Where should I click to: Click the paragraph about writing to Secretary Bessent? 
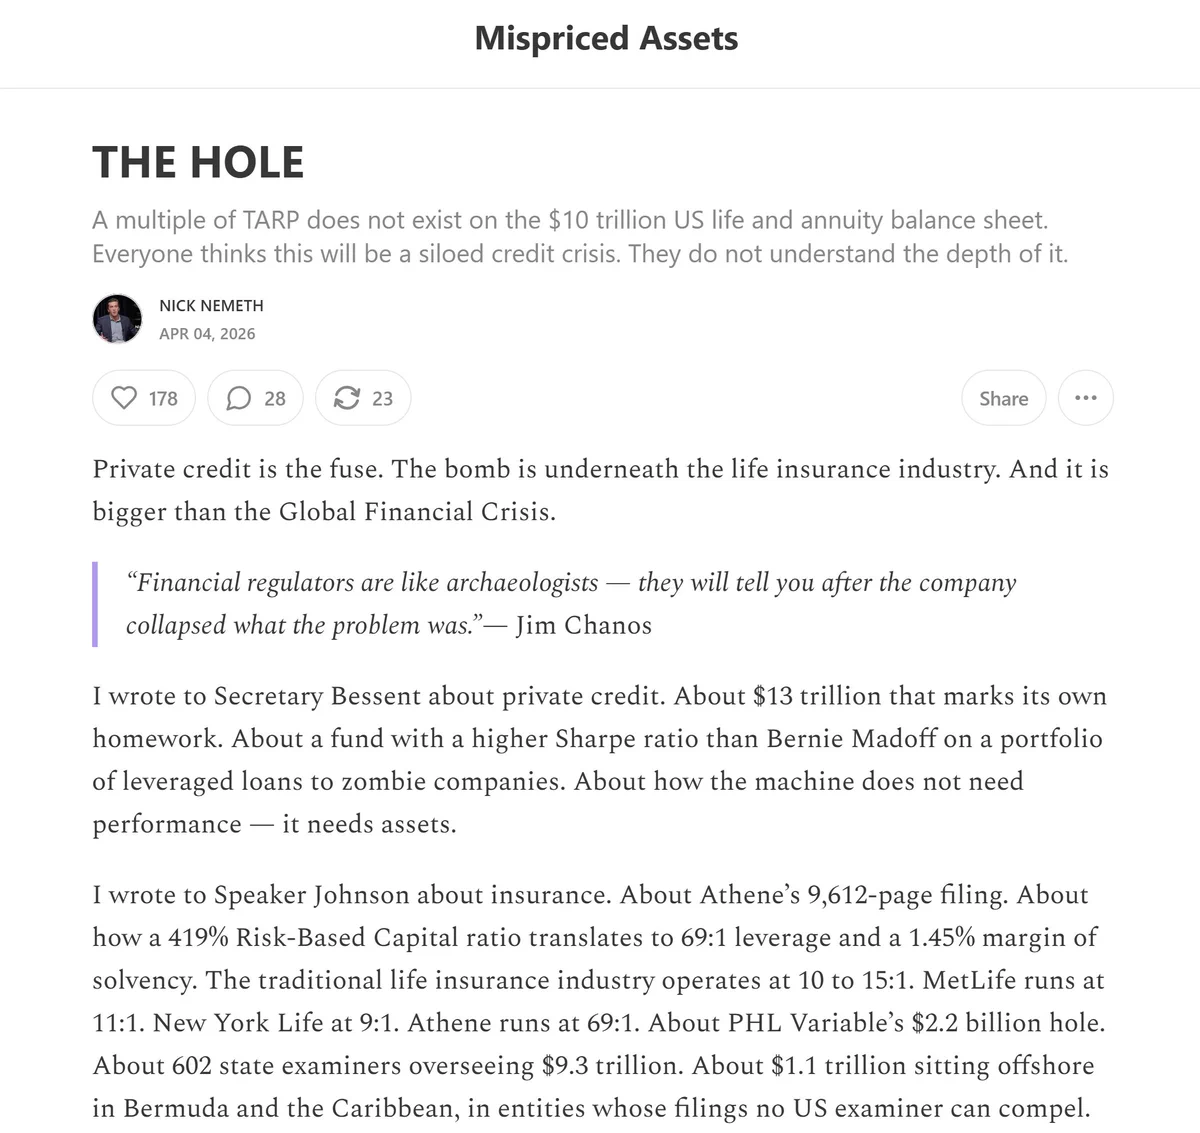(599, 760)
